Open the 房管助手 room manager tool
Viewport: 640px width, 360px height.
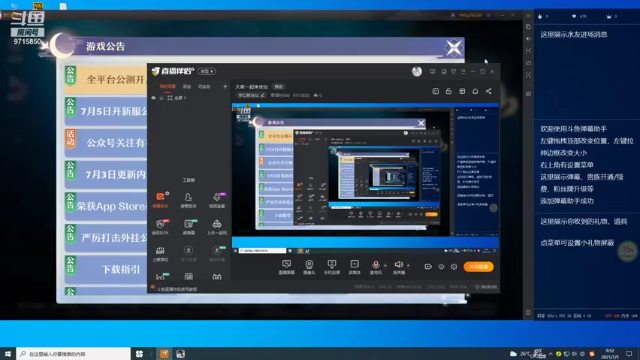(x=188, y=200)
